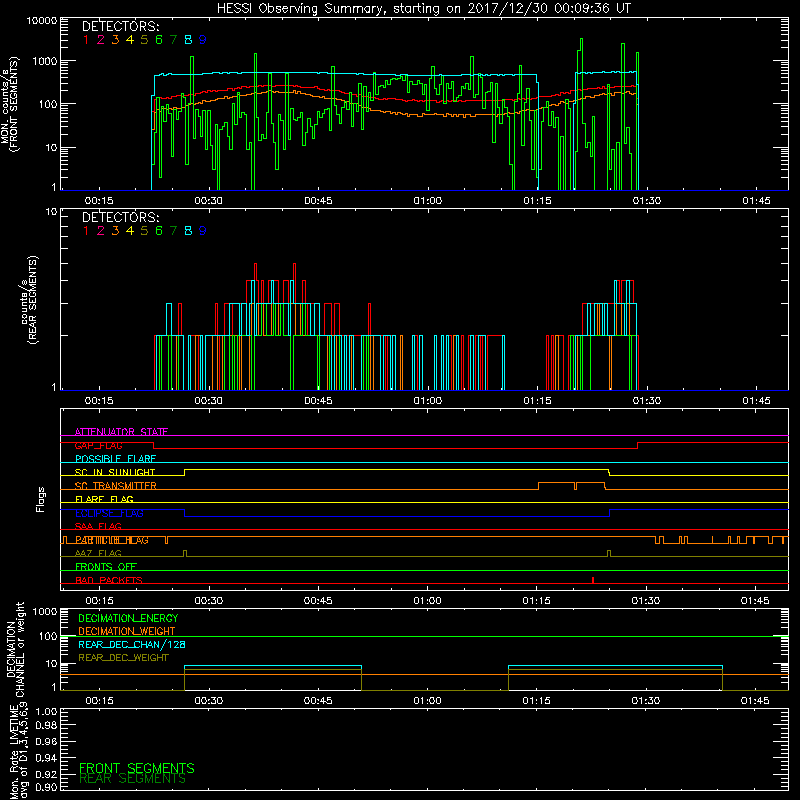Image resolution: width=800 pixels, height=800 pixels.
Task: Select the PARTICLE_FLAG label
Action: click(112, 540)
